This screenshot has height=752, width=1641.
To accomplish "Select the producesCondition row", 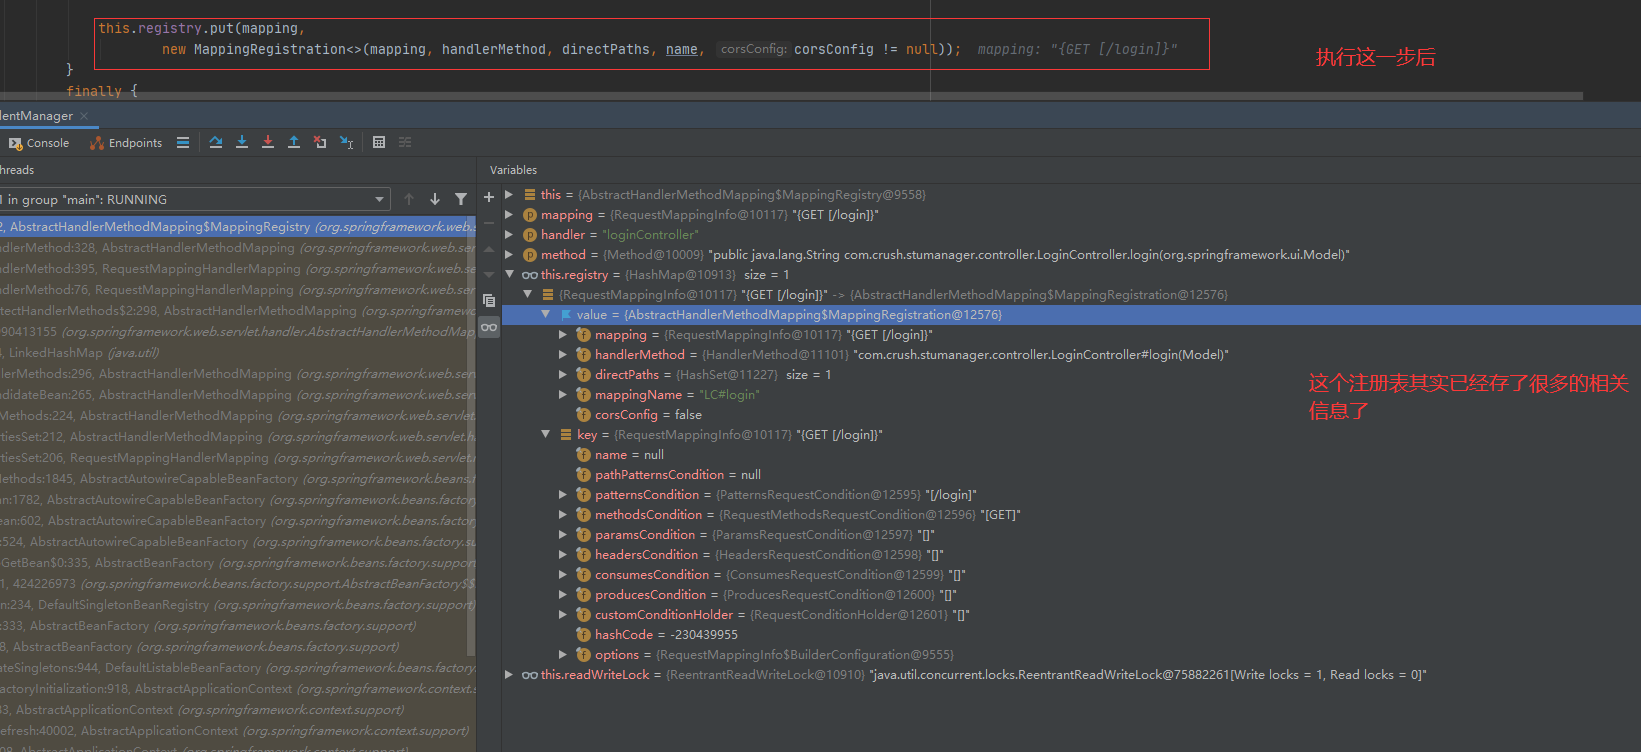I will (x=1070, y=594).
